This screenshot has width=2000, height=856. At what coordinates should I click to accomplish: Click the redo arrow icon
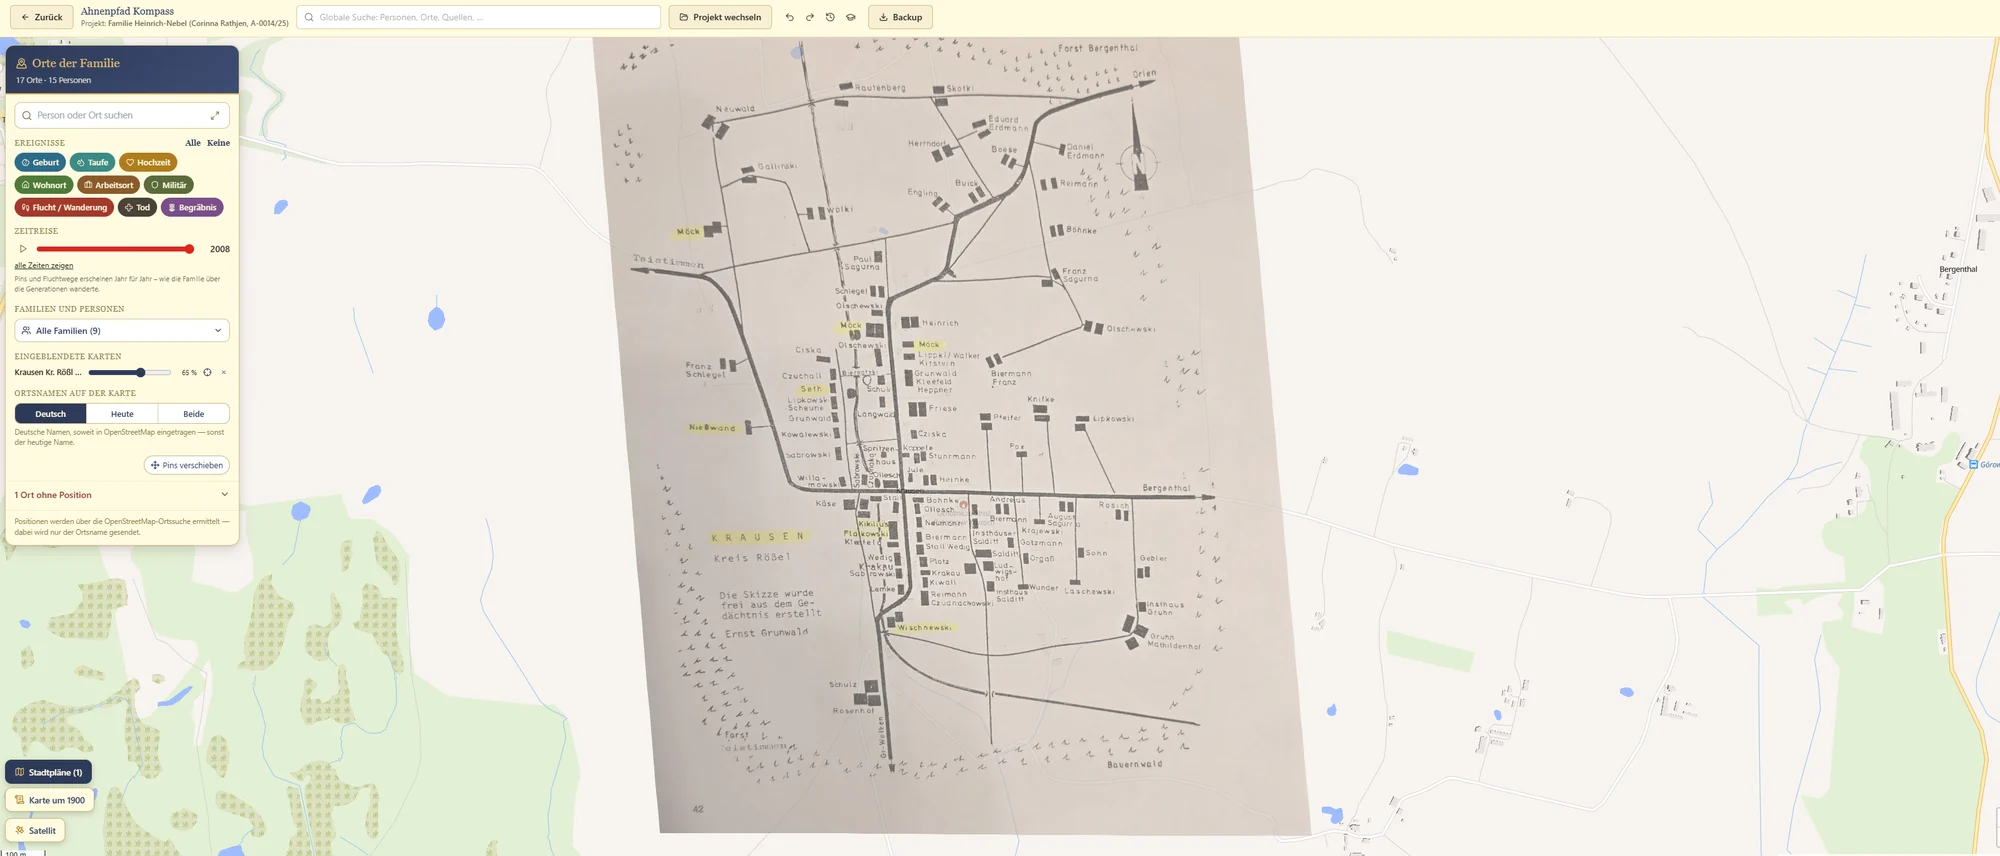coord(810,17)
